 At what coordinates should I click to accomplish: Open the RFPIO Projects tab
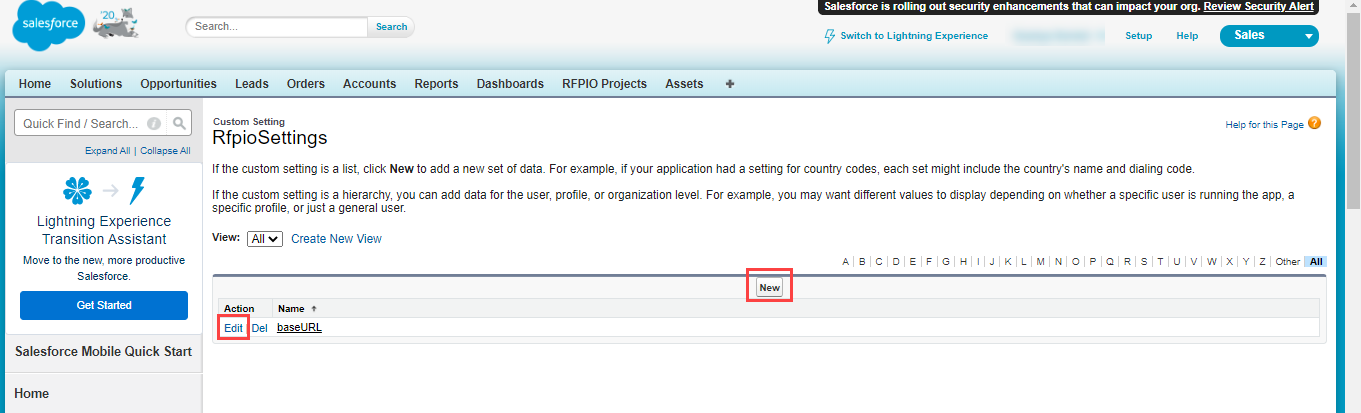604,84
